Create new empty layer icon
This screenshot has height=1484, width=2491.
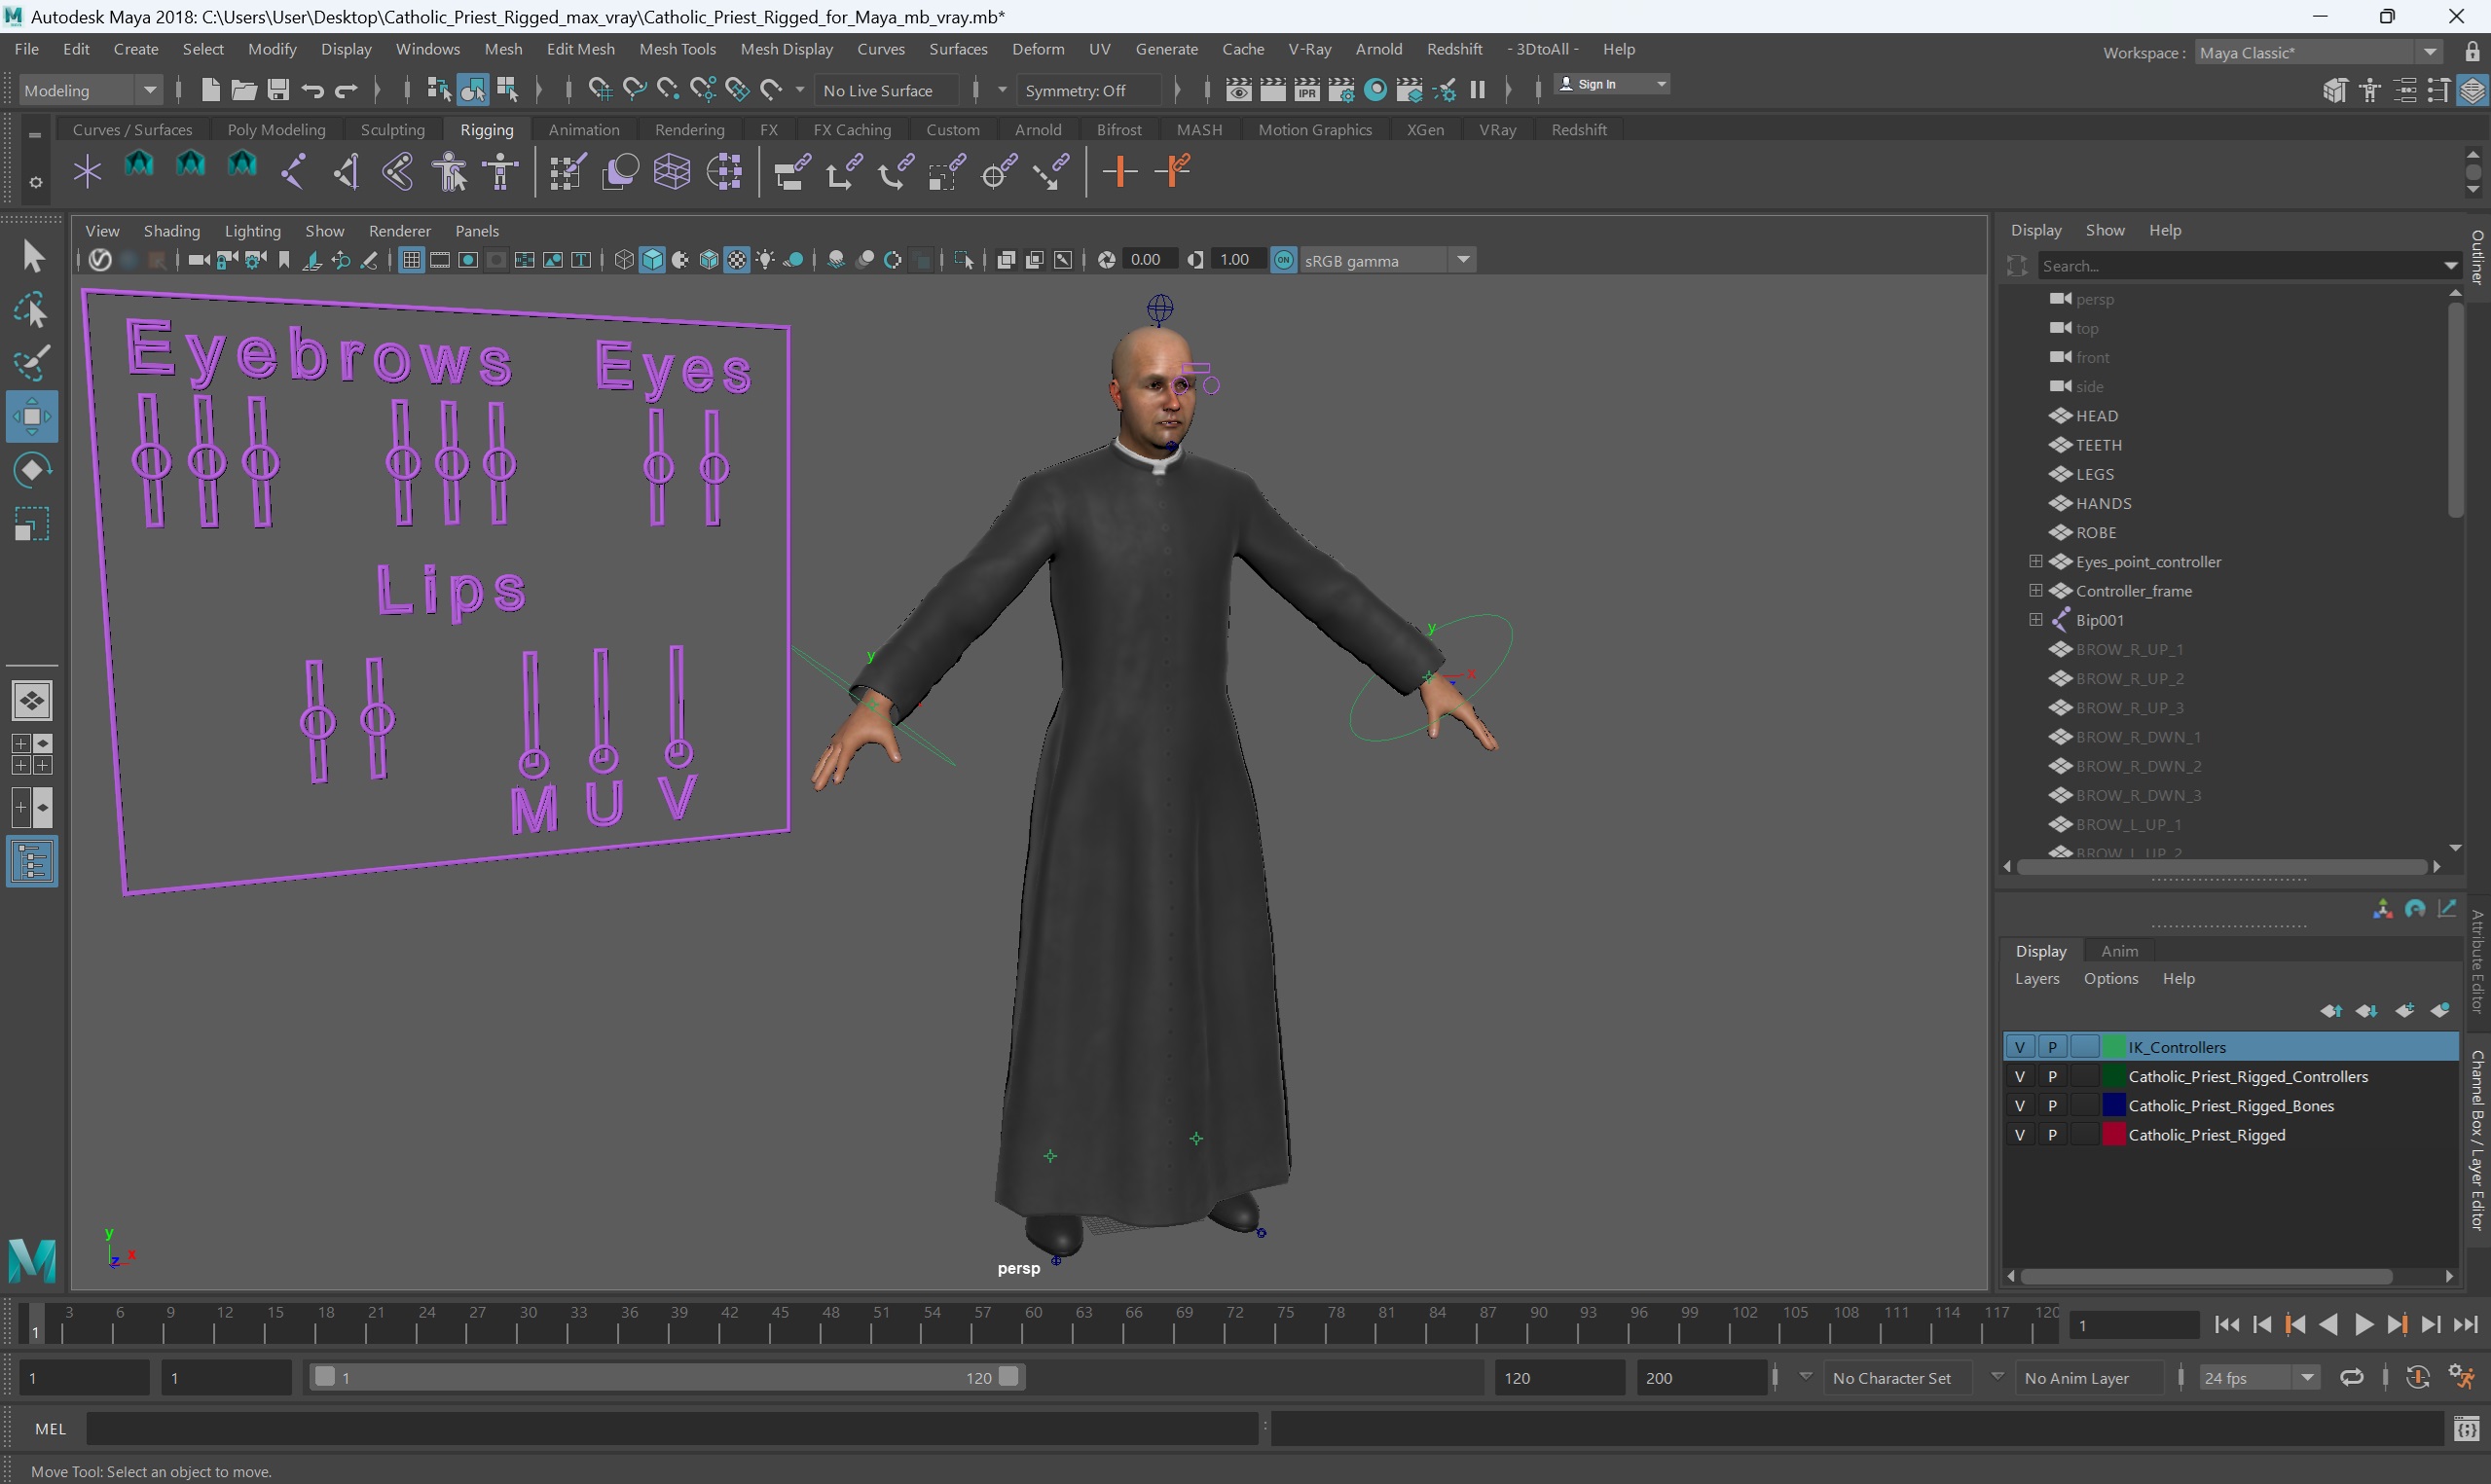pyautogui.click(x=2405, y=1010)
